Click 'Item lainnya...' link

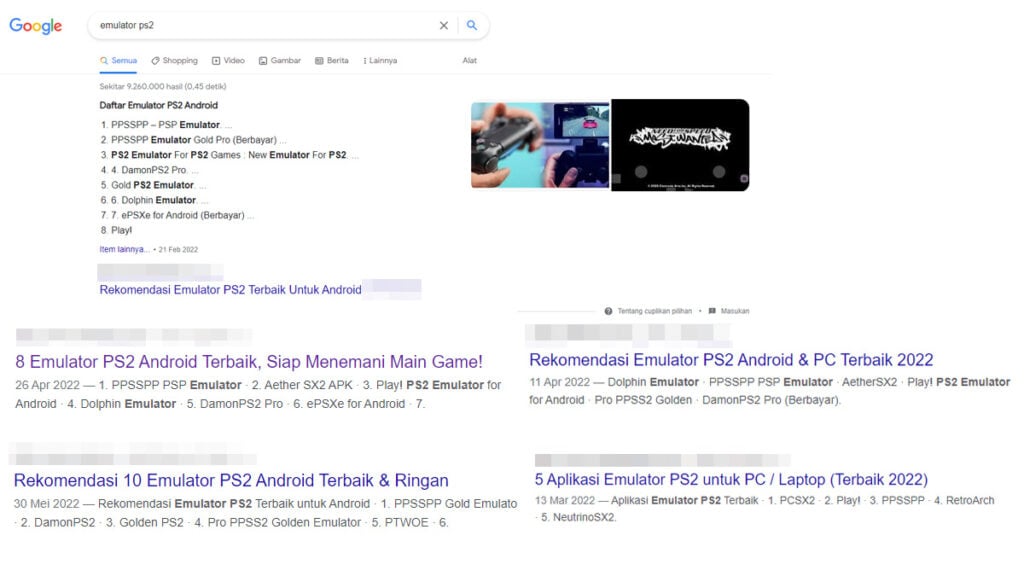(x=124, y=249)
